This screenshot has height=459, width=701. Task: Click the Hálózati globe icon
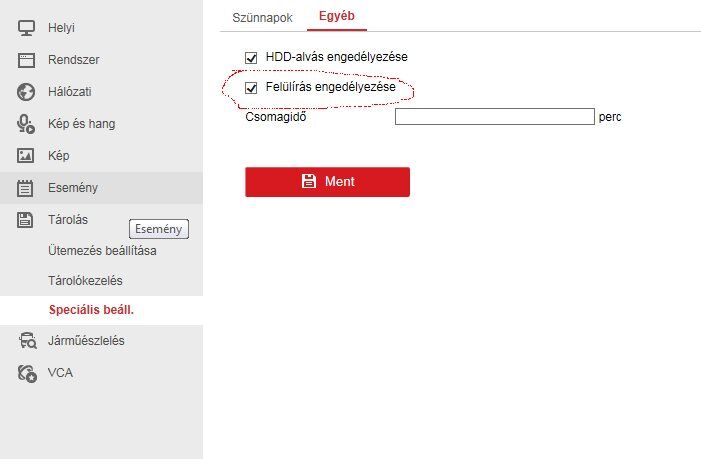click(x=26, y=92)
